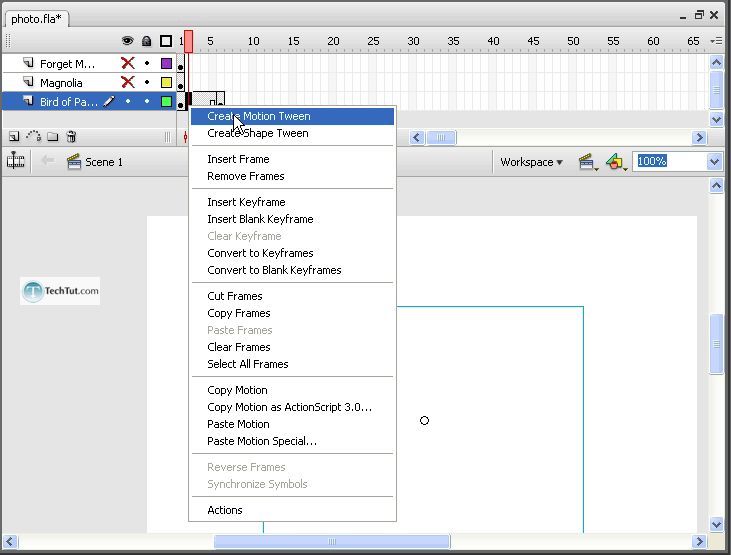Click the pencil icon on the Bird of Pa... layer
The height and width of the screenshot is (555, 731).
[x=109, y=101]
